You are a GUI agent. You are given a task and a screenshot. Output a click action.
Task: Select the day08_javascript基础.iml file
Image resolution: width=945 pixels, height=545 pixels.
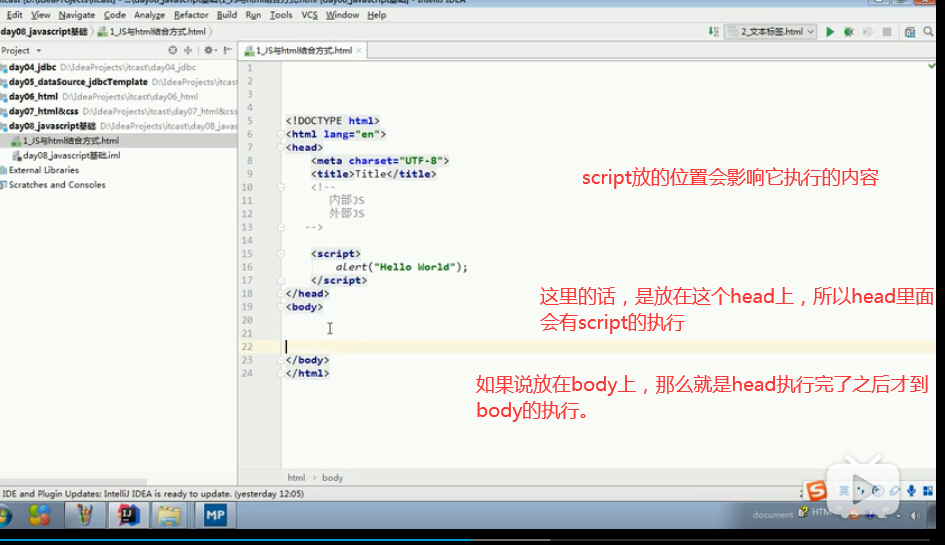[x=72, y=156]
